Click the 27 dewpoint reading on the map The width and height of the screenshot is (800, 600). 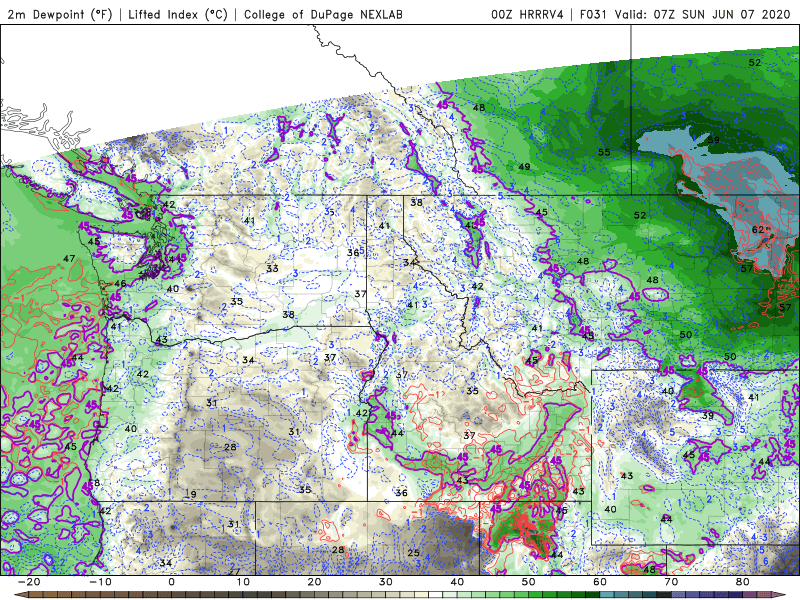[234, 571]
